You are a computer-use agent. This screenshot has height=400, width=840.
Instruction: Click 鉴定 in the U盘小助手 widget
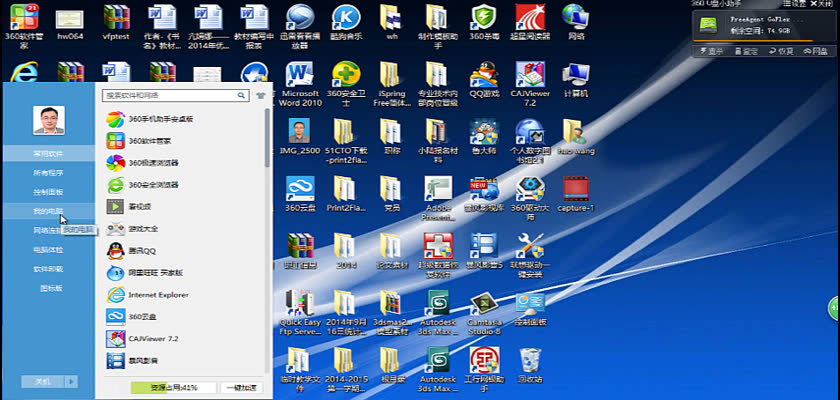click(746, 51)
